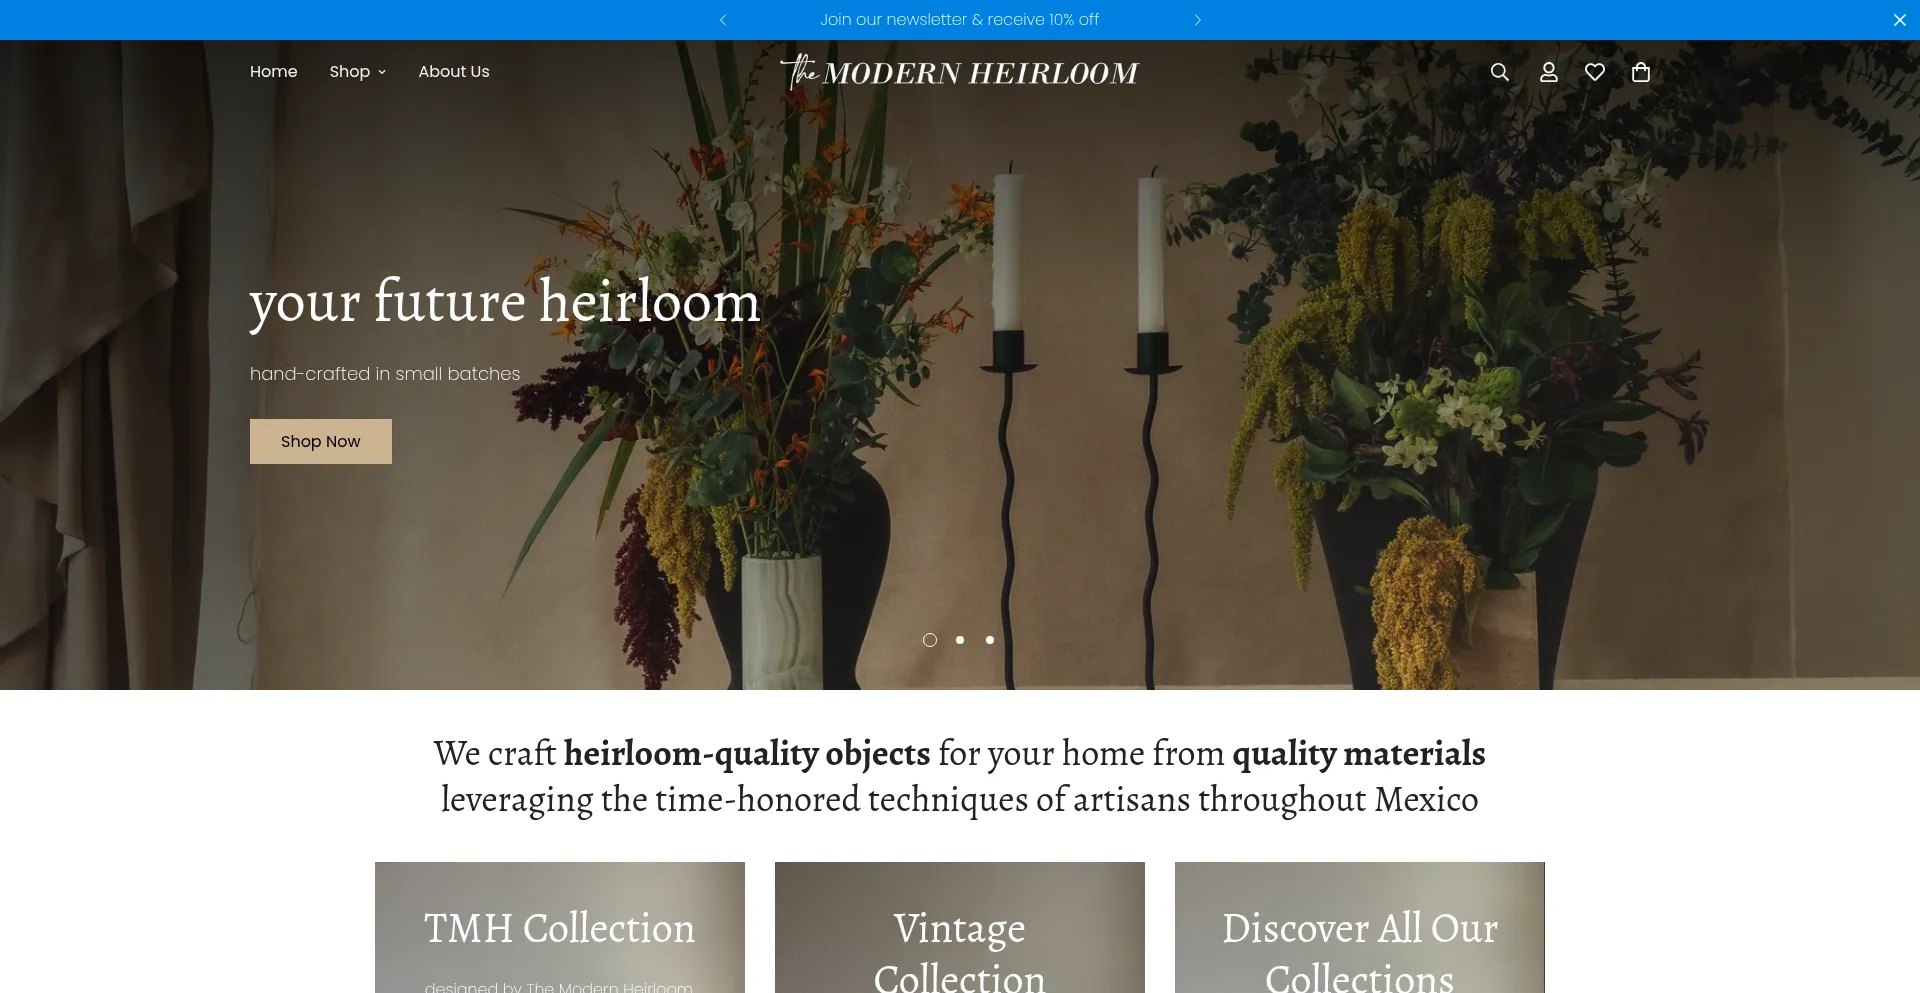
Task: Click the next announcement arrow
Action: click(x=1197, y=20)
